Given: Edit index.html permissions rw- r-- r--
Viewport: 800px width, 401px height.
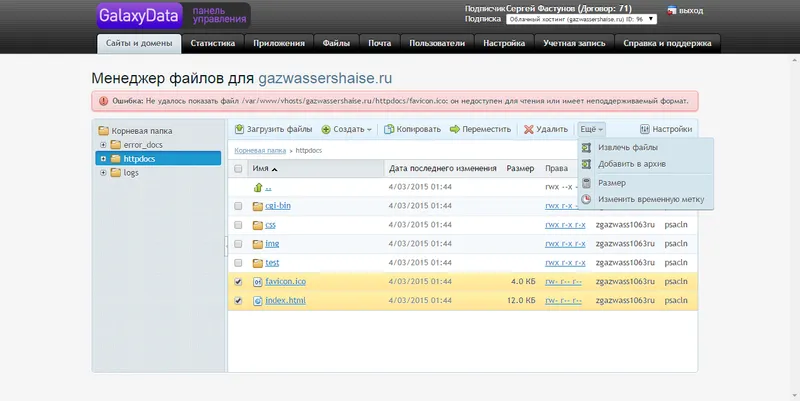Looking at the screenshot, I should coord(563,300).
